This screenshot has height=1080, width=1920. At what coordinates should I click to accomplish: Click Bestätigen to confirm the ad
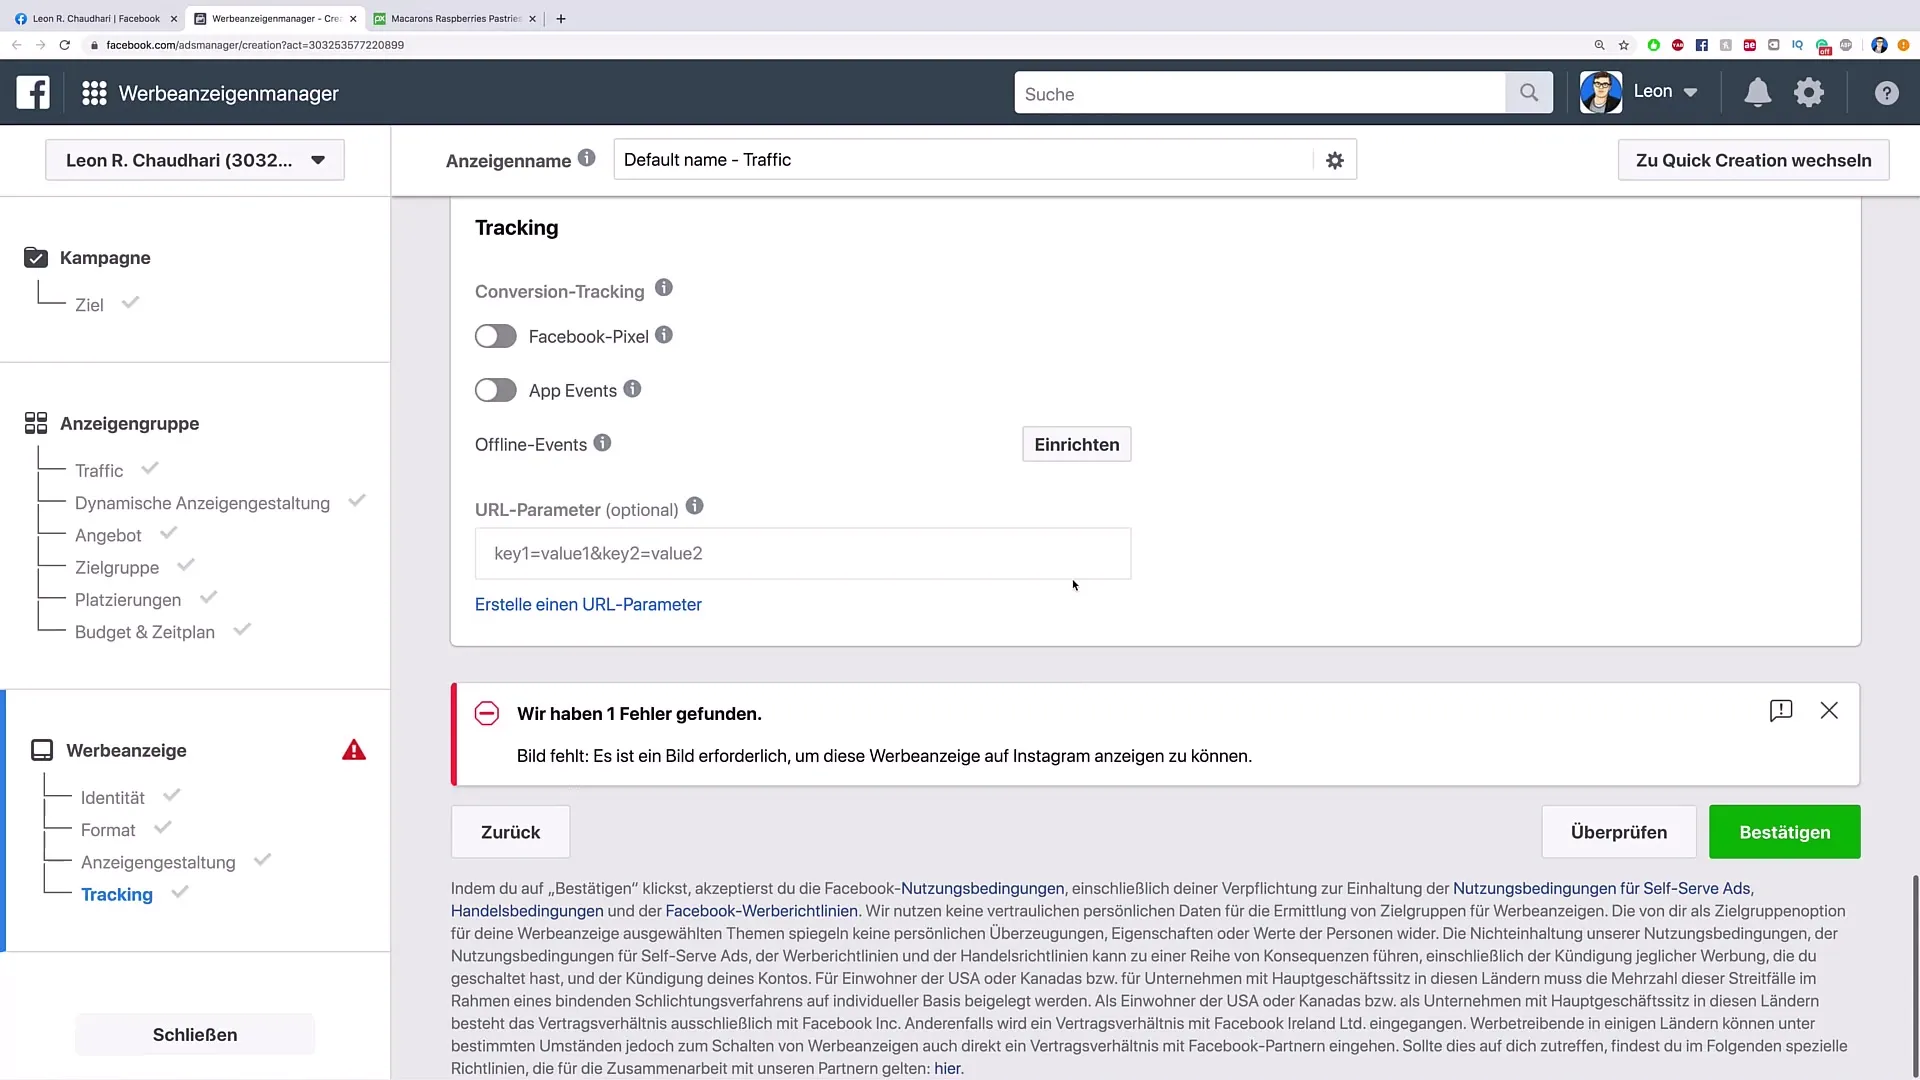tap(1784, 832)
